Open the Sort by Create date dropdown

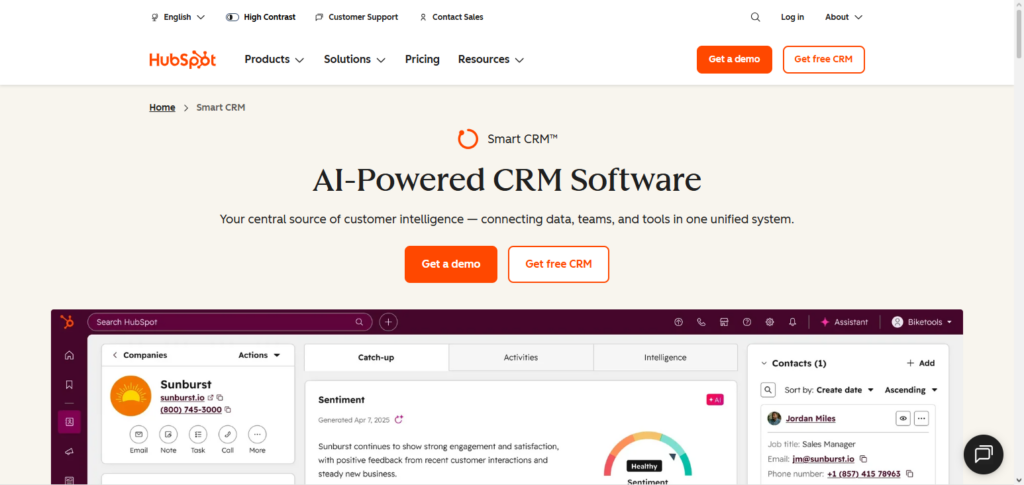[x=829, y=390]
